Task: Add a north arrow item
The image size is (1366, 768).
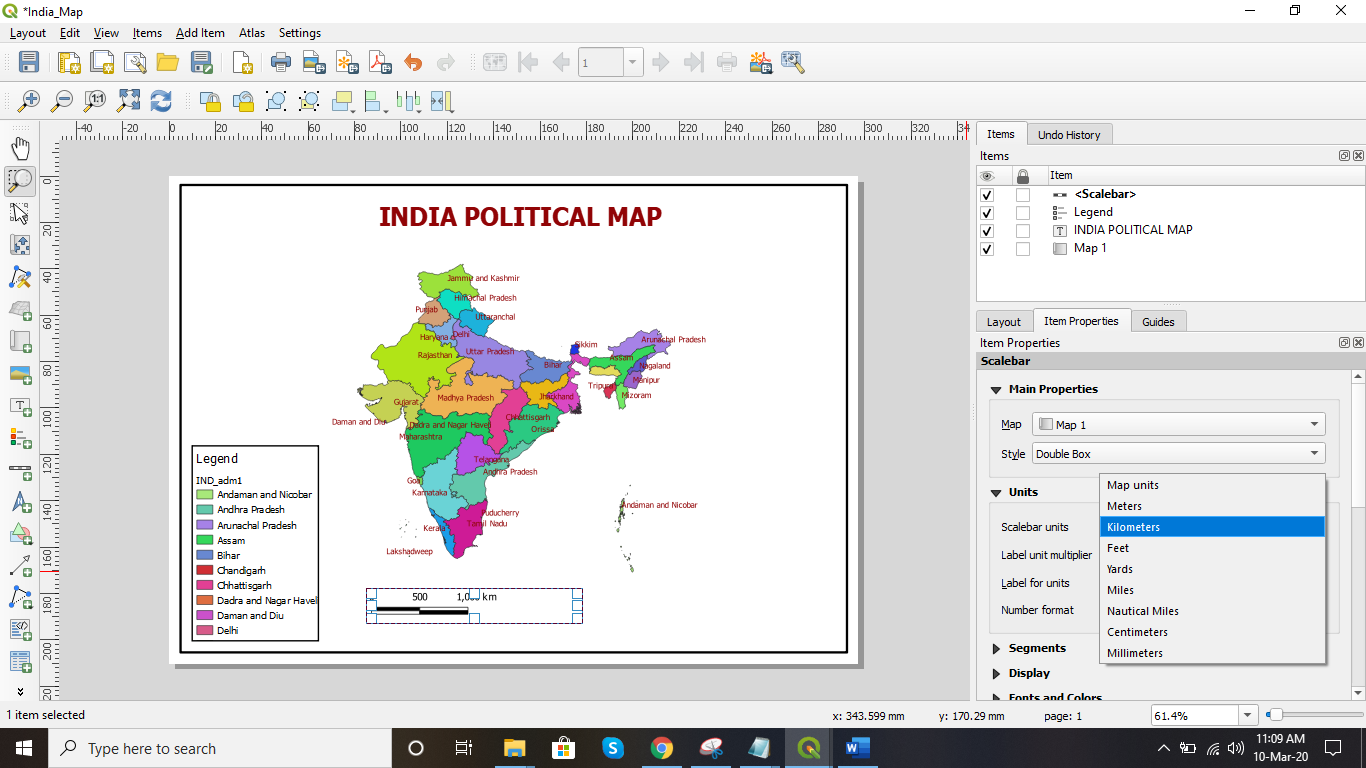Action: (20, 501)
